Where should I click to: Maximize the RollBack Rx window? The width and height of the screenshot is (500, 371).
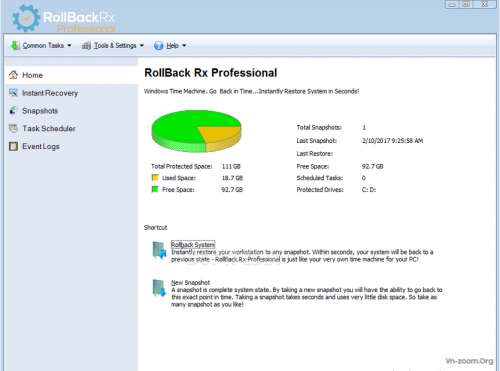pos(466,4)
